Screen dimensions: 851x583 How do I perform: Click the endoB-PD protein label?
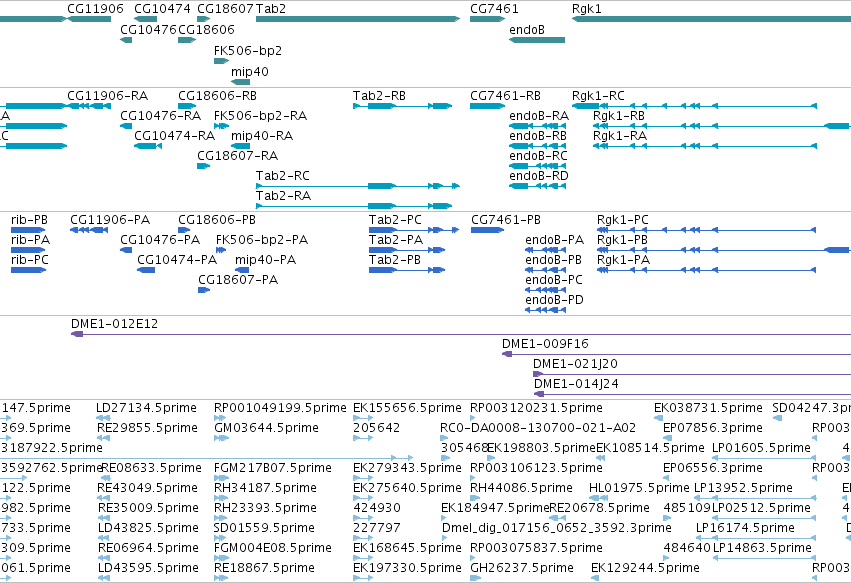point(555,300)
